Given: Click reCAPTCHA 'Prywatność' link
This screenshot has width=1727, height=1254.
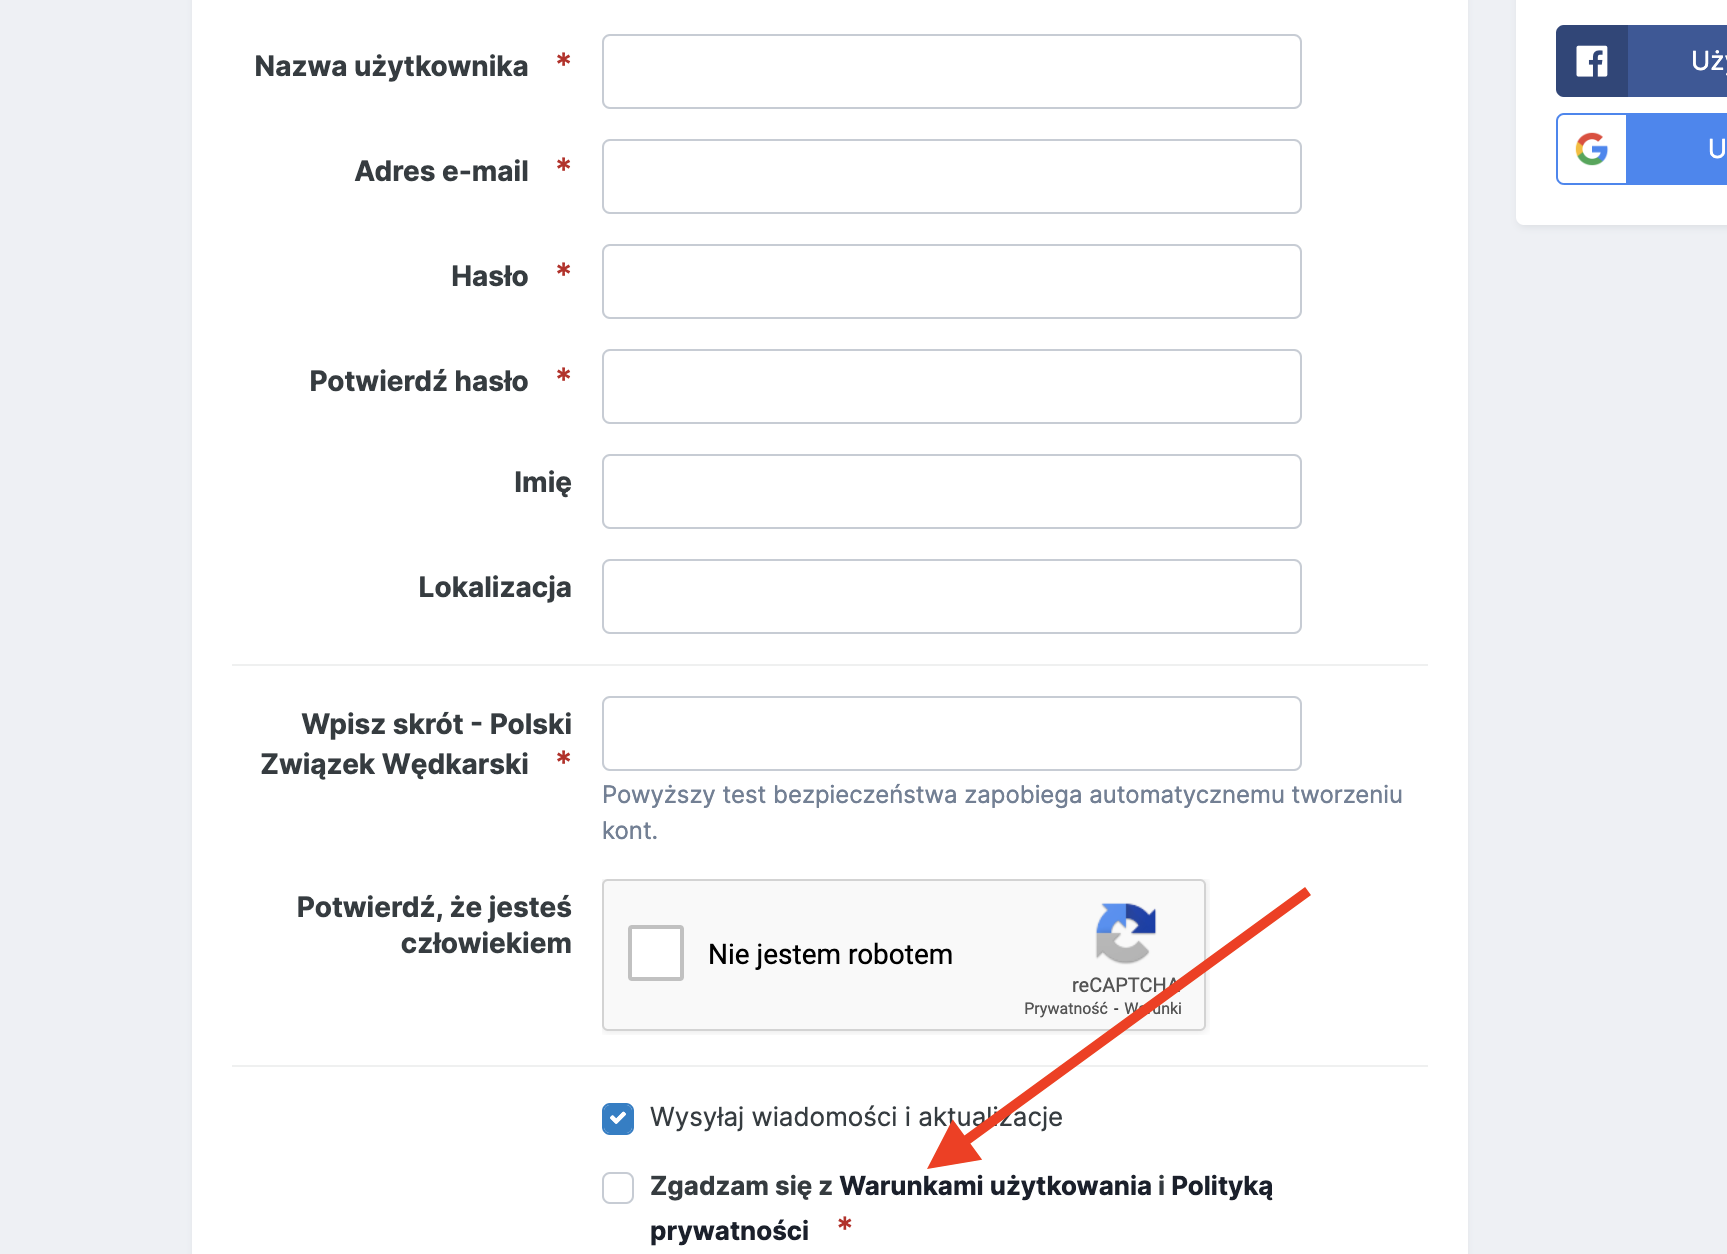Looking at the screenshot, I should pyautogui.click(x=1065, y=1008).
